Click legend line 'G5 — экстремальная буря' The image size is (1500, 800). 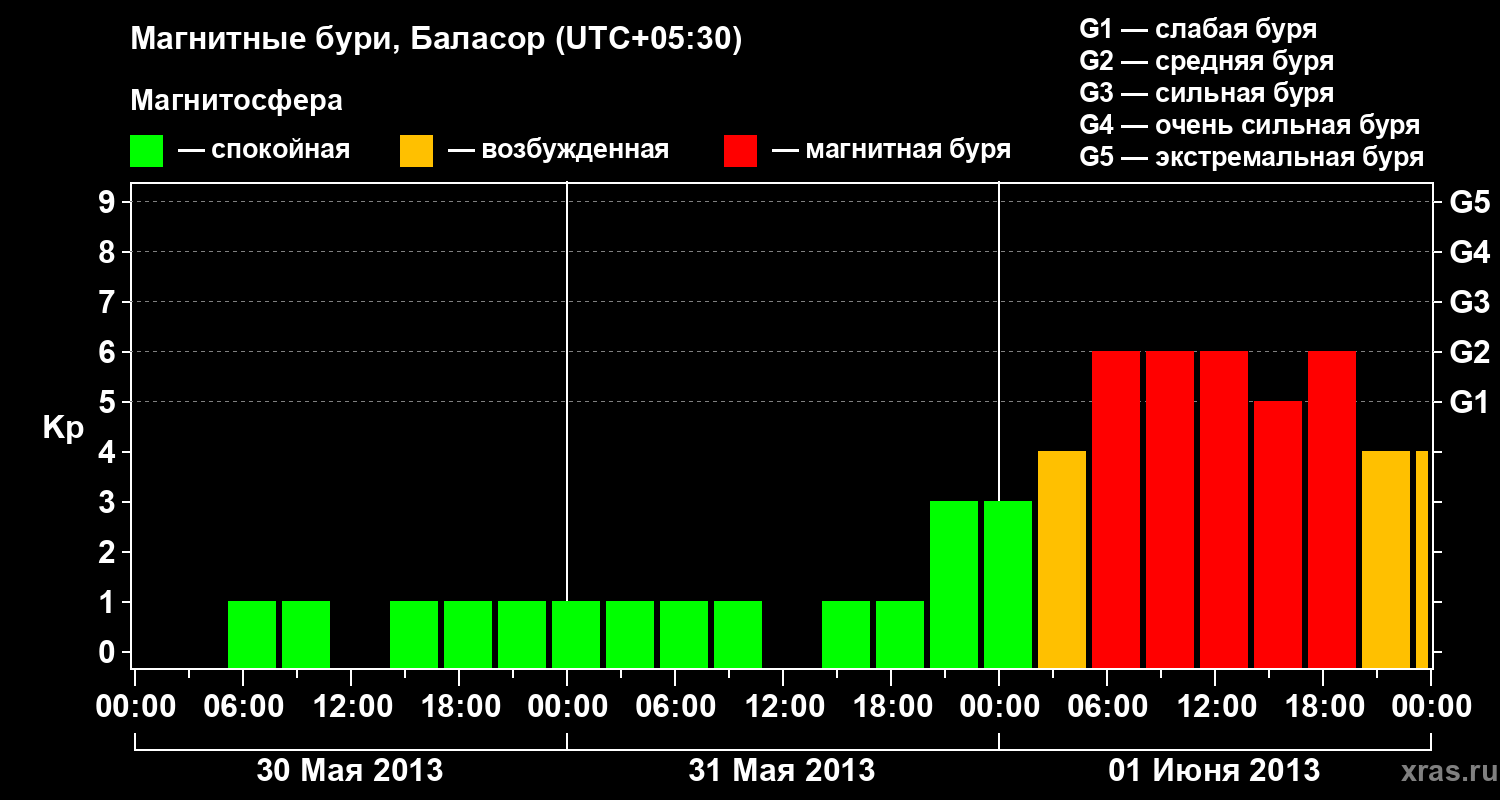coord(1251,157)
